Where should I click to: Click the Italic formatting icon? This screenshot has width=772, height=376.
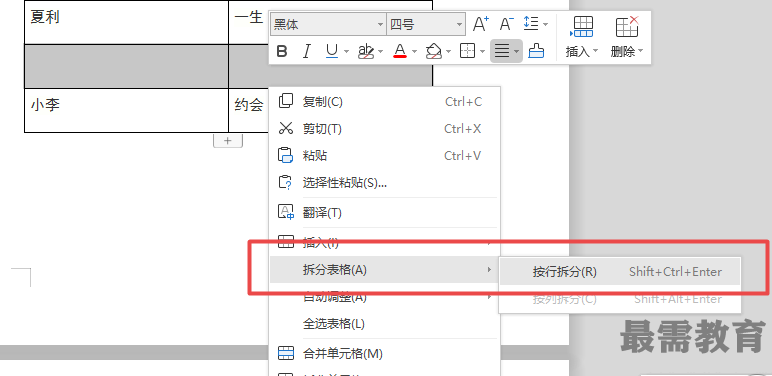(x=307, y=51)
